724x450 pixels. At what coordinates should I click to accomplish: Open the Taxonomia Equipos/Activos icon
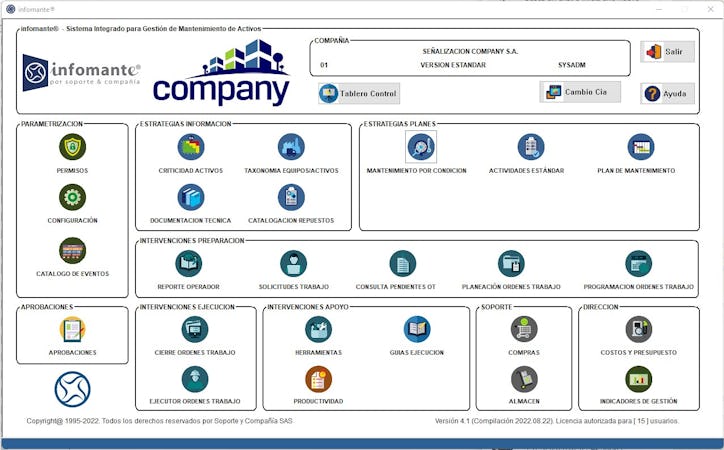tap(291, 147)
